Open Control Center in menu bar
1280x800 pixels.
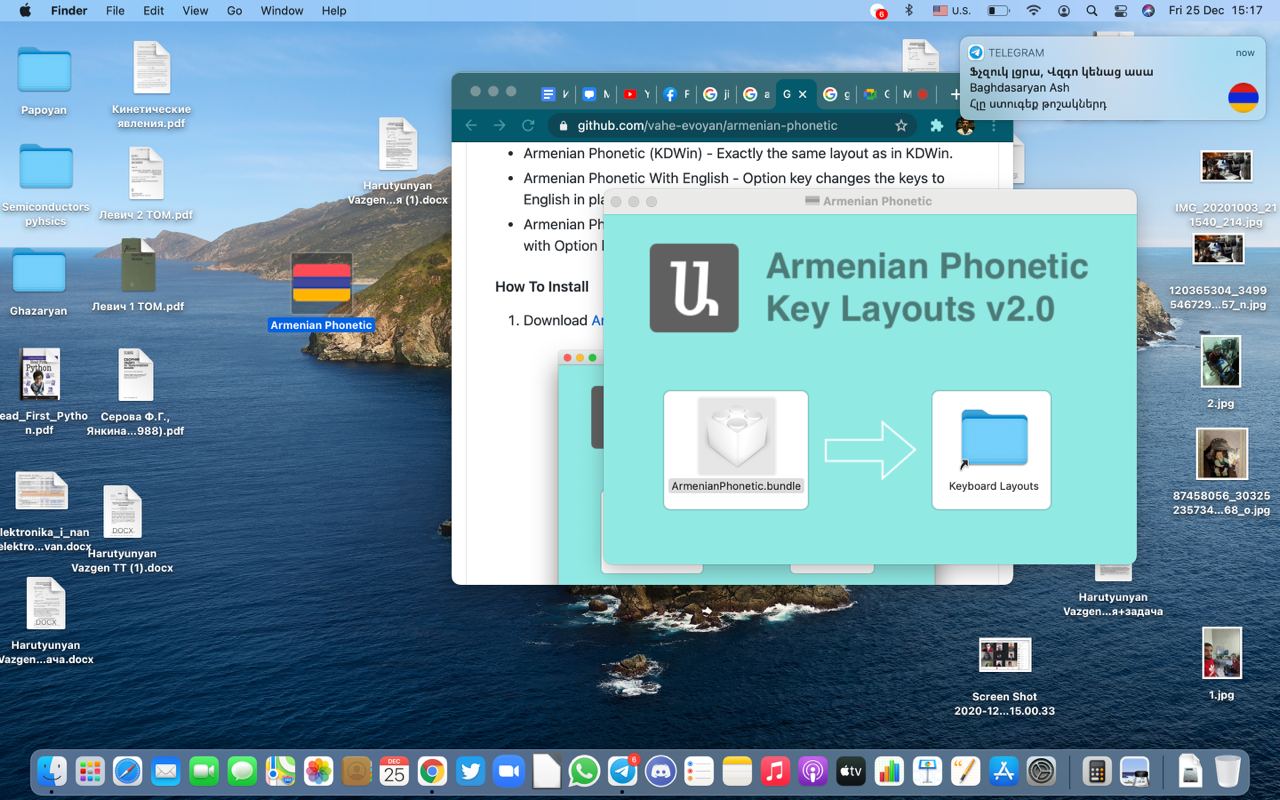(x=1120, y=11)
